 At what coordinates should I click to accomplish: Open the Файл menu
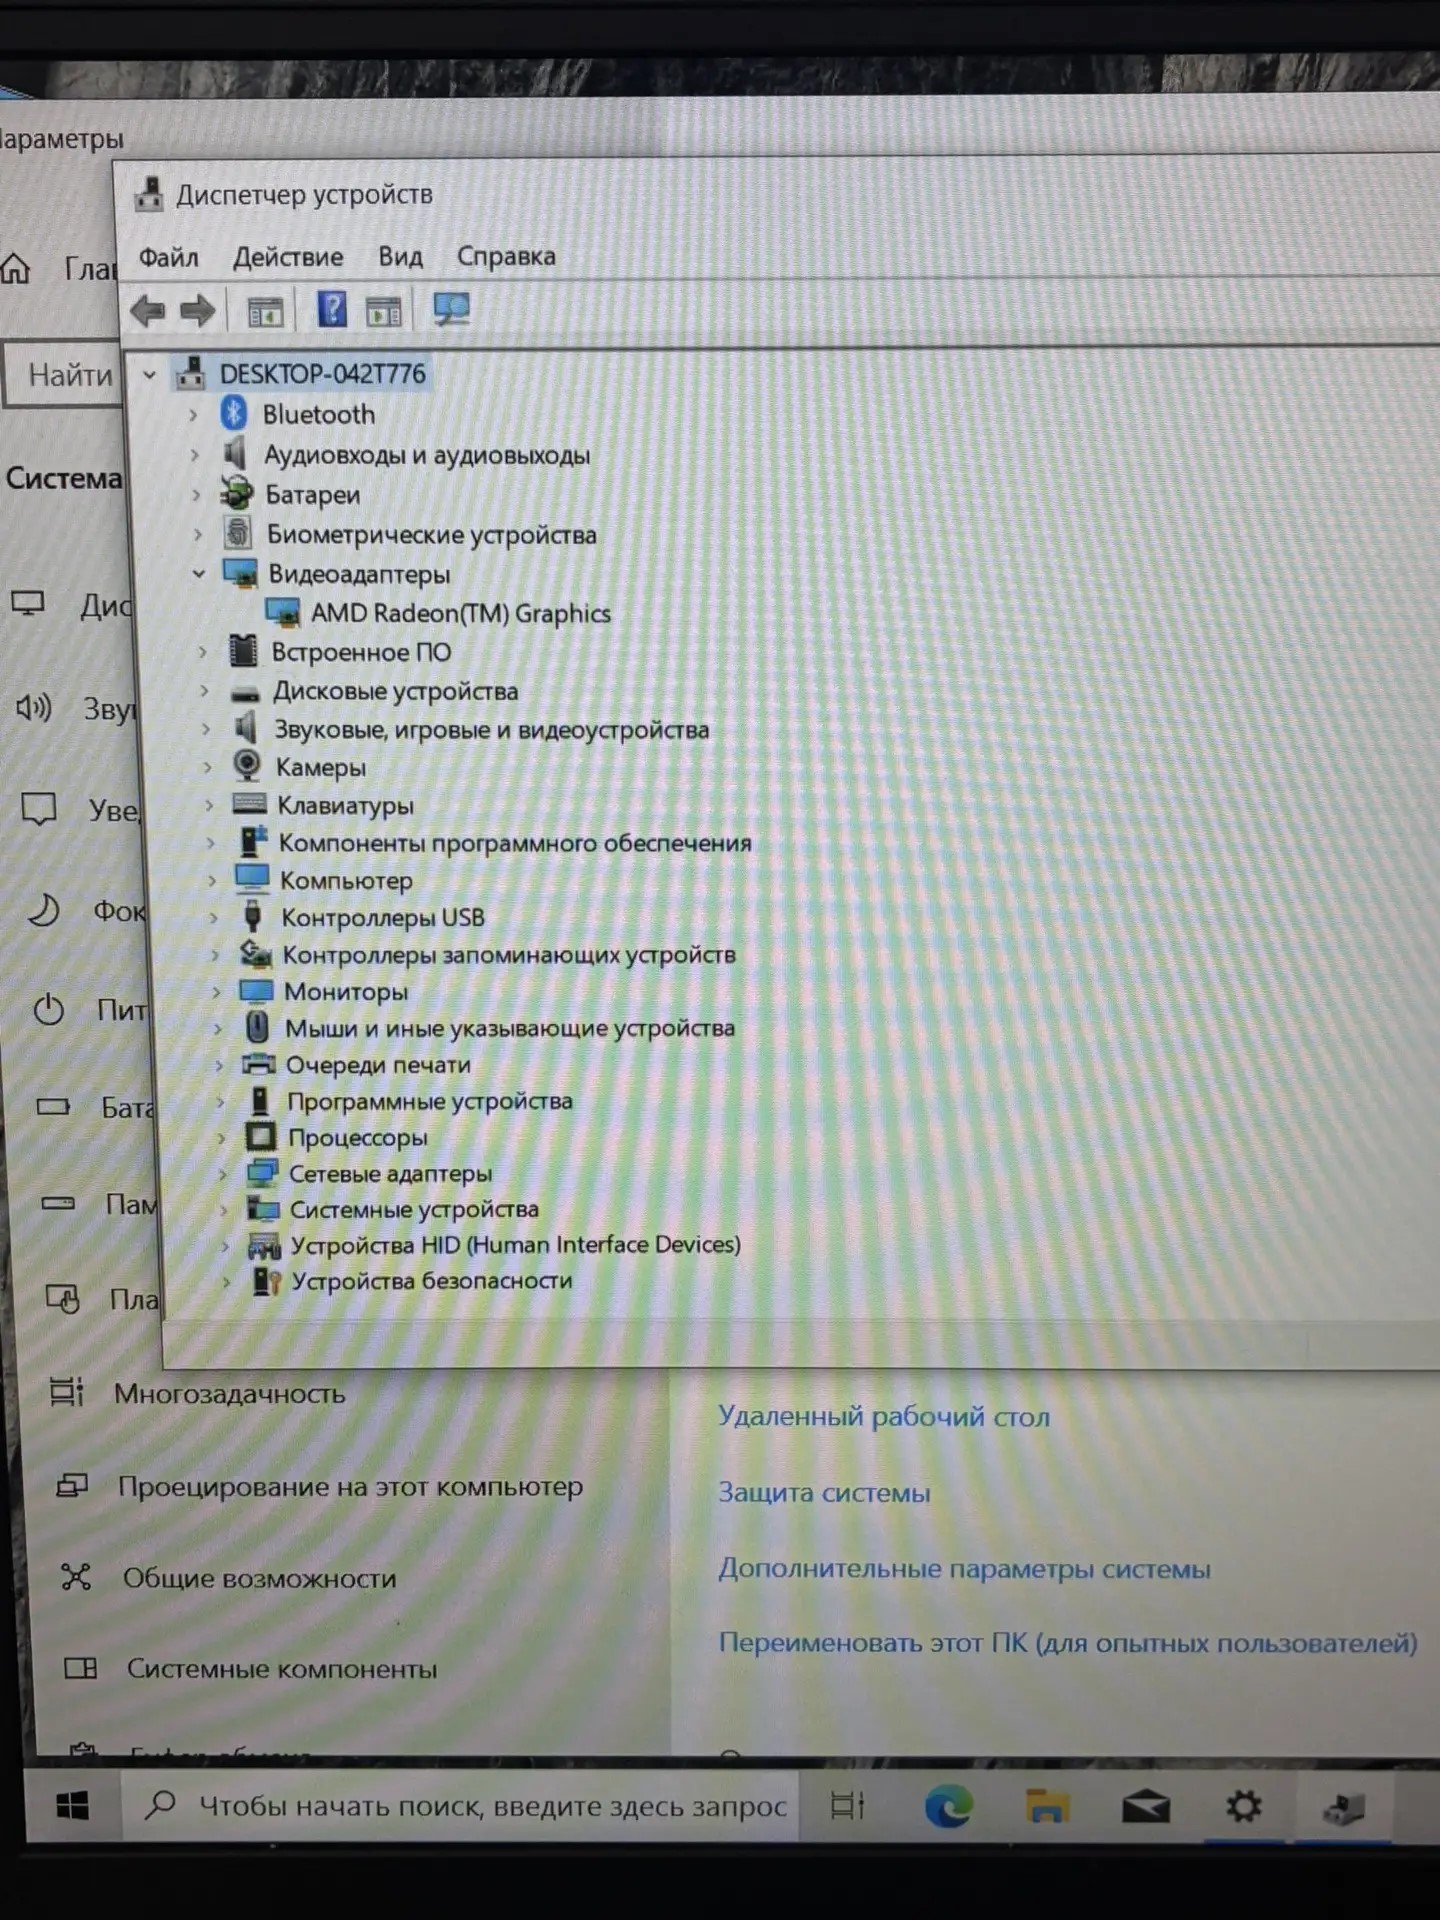point(168,258)
